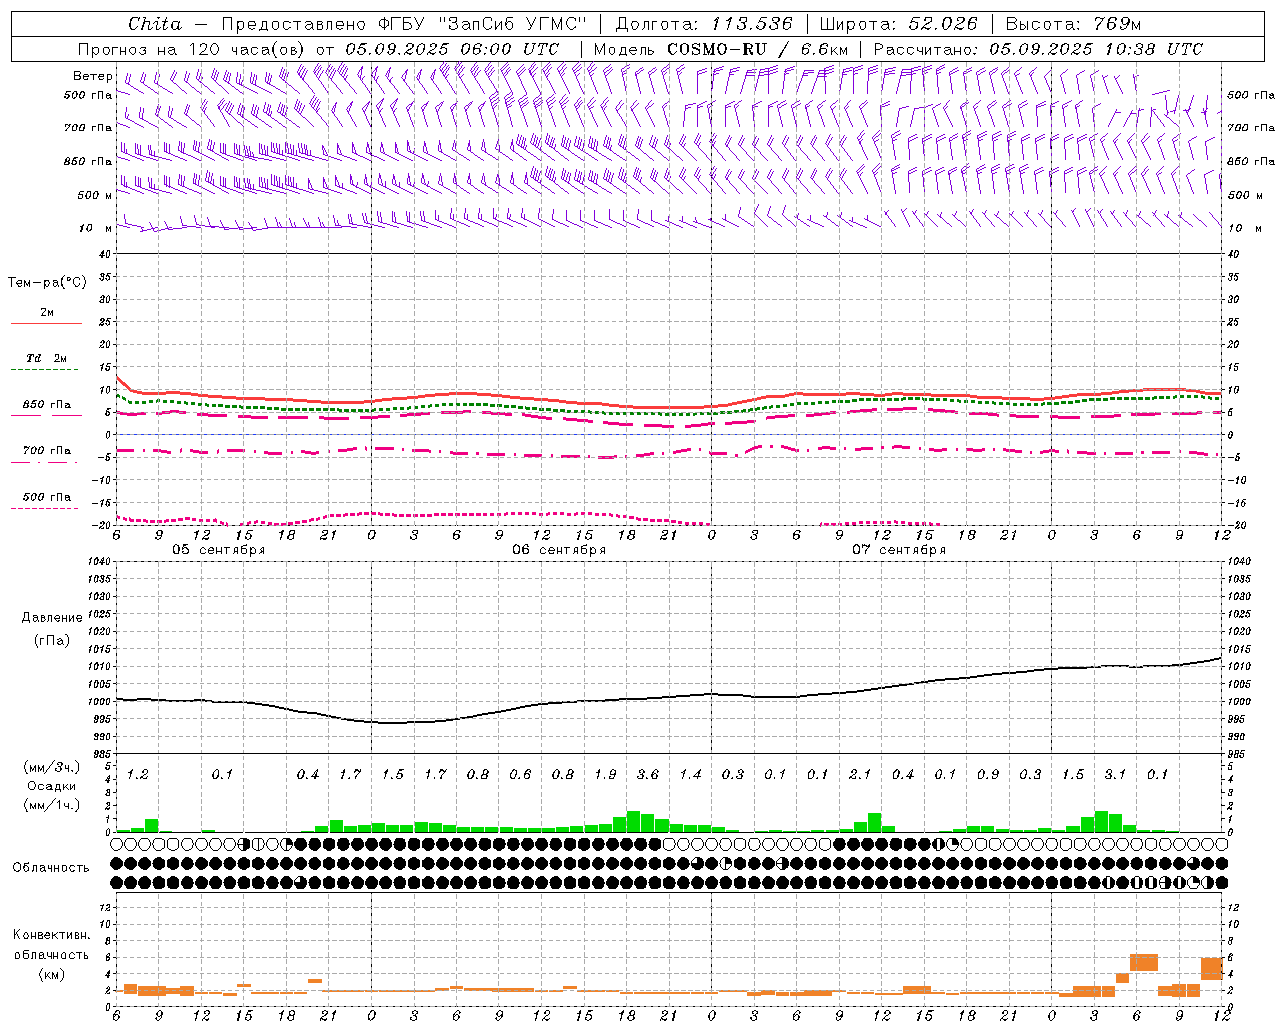Click the 985 tick on the left pressure axis

101,754
